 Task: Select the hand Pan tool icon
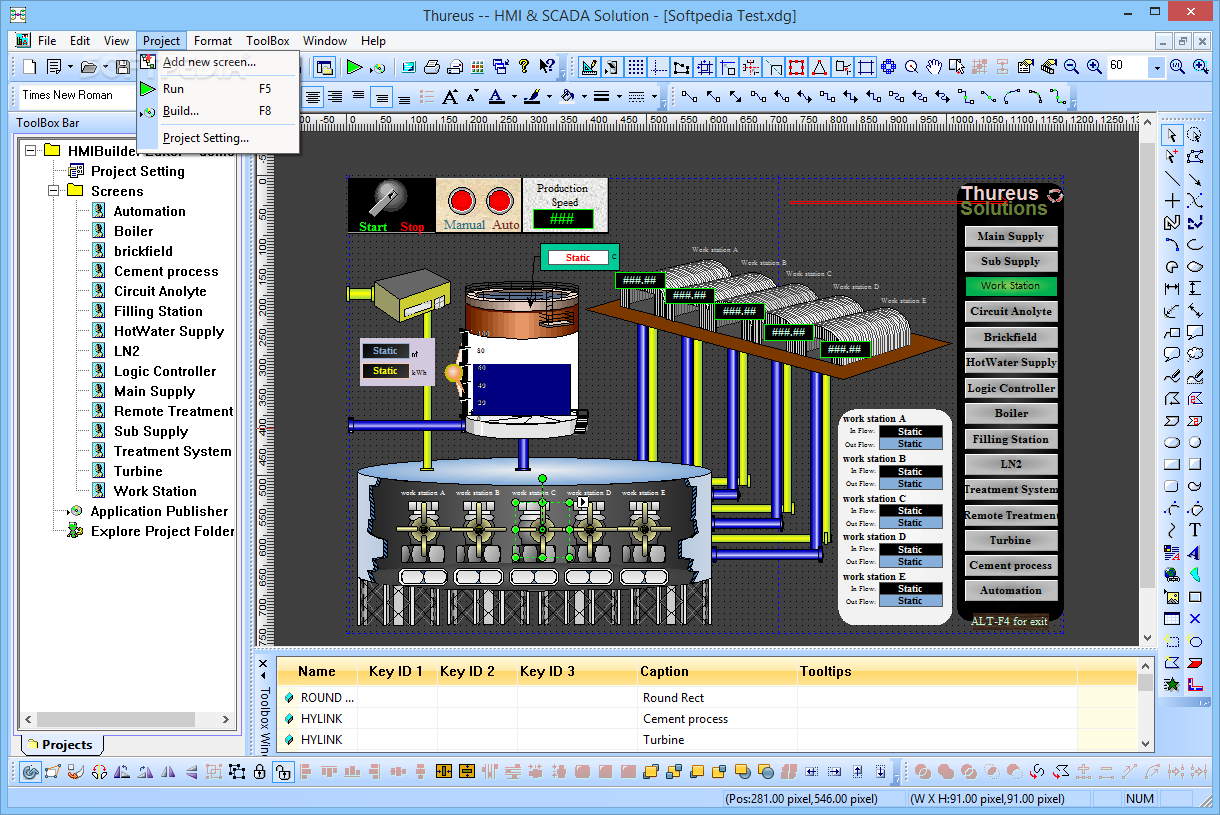coord(934,67)
